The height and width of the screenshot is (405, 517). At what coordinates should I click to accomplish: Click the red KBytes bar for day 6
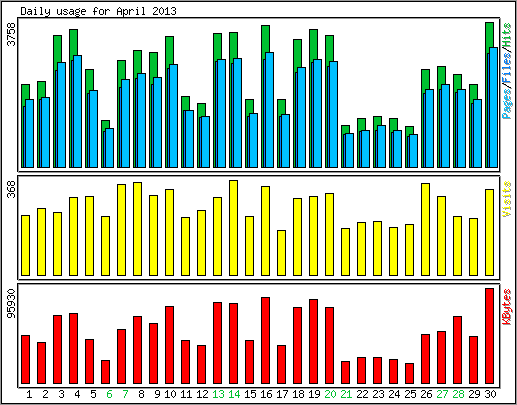(x=106, y=372)
